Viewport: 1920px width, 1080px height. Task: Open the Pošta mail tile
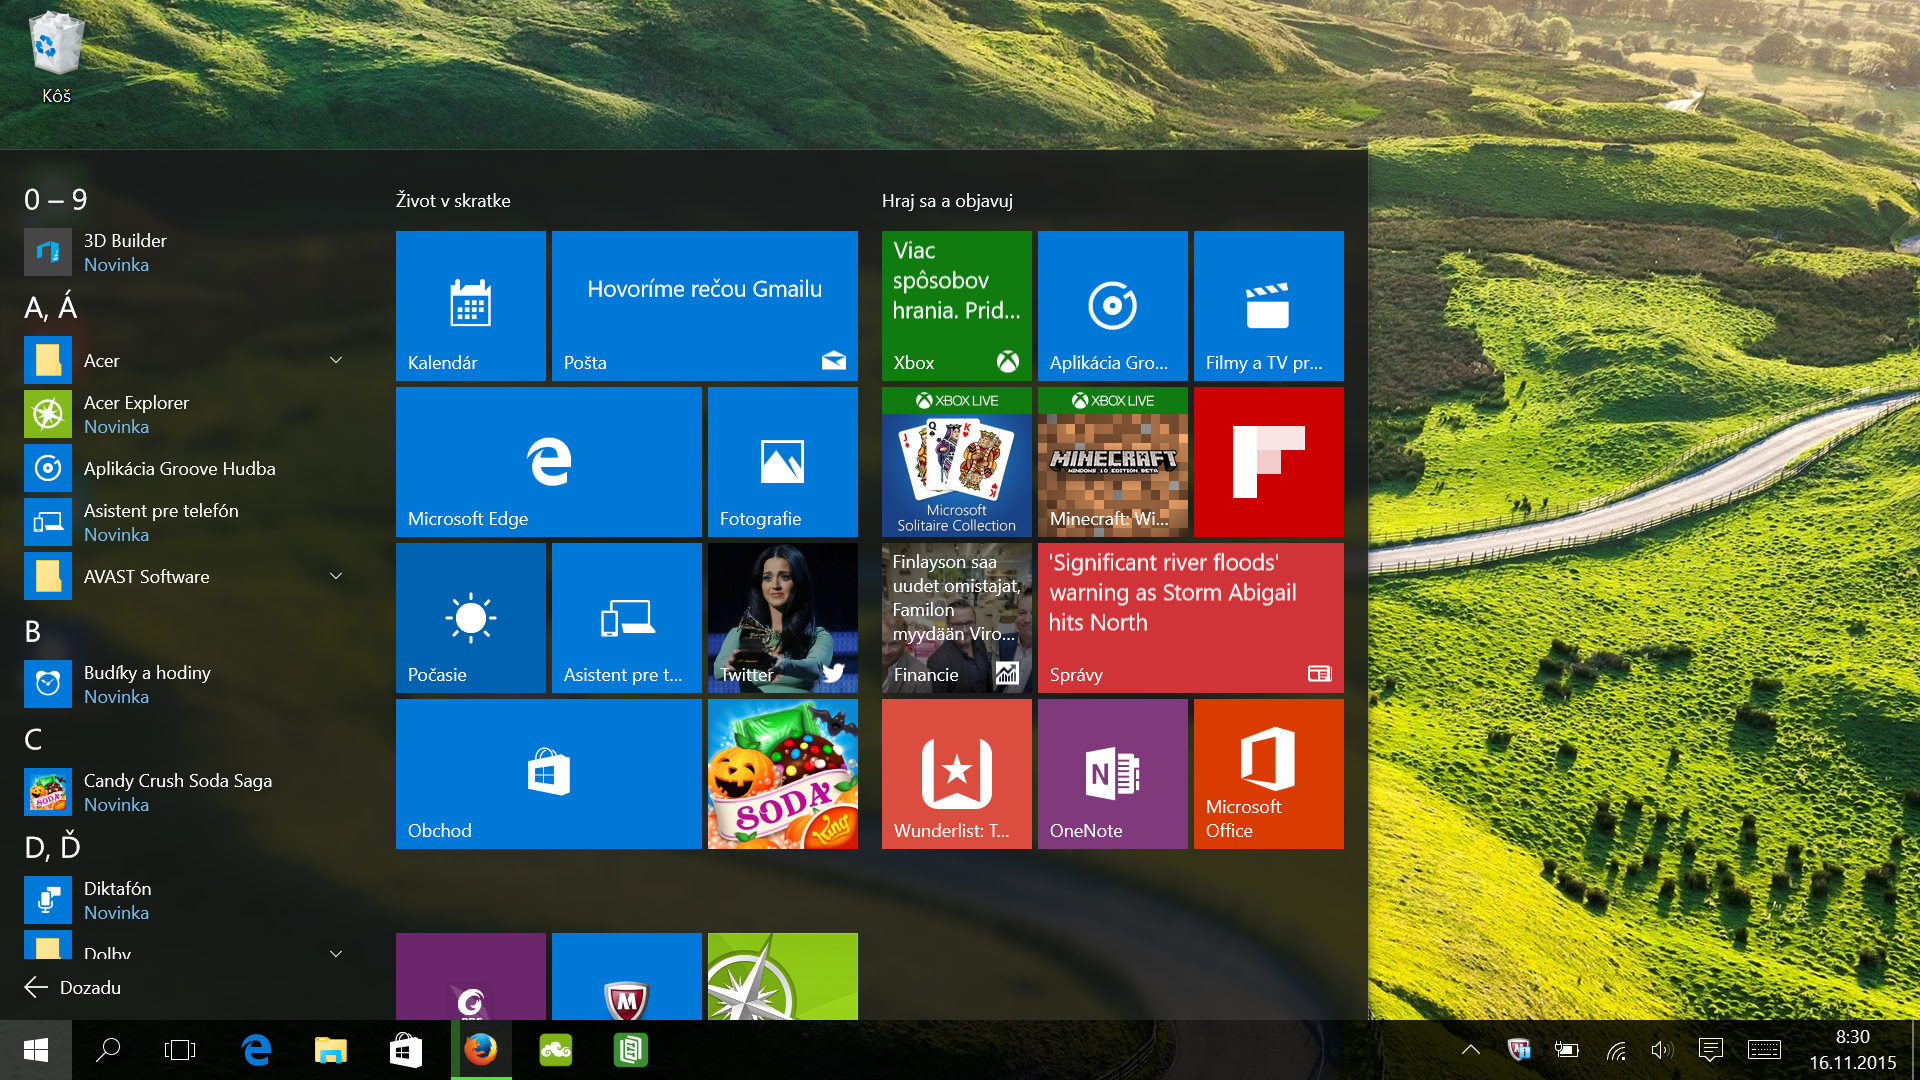click(705, 306)
